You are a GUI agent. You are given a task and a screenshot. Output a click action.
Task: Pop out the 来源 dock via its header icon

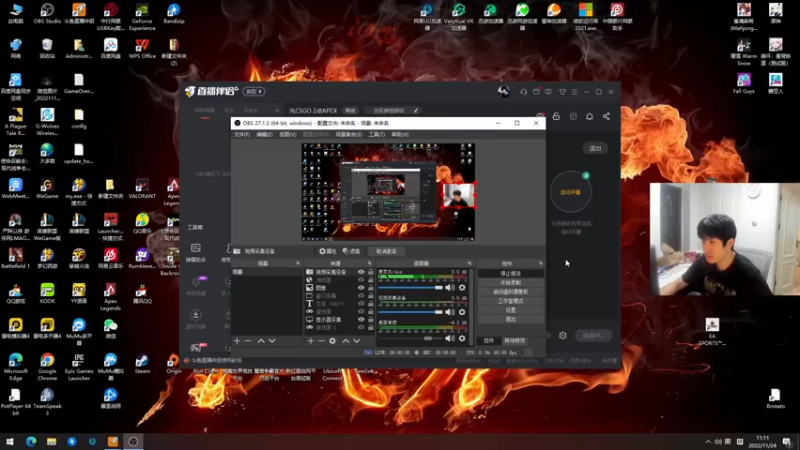[x=370, y=263]
